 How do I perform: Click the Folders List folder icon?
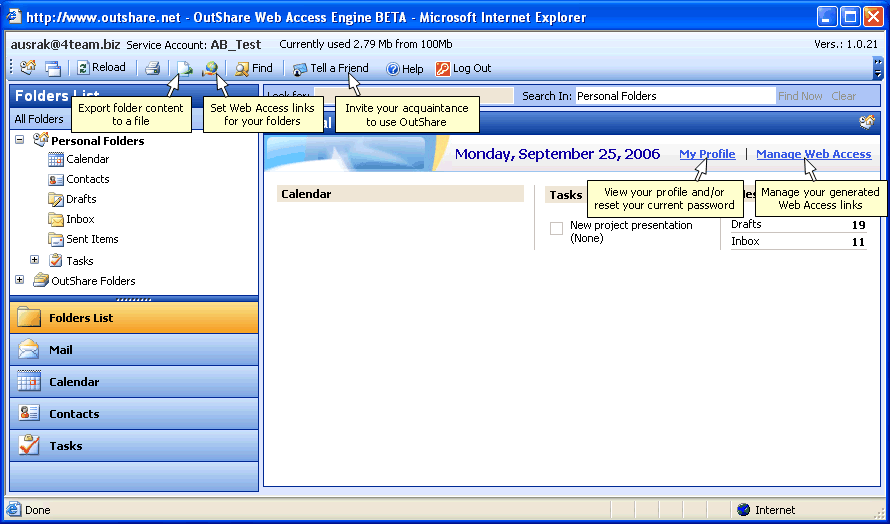point(28,317)
